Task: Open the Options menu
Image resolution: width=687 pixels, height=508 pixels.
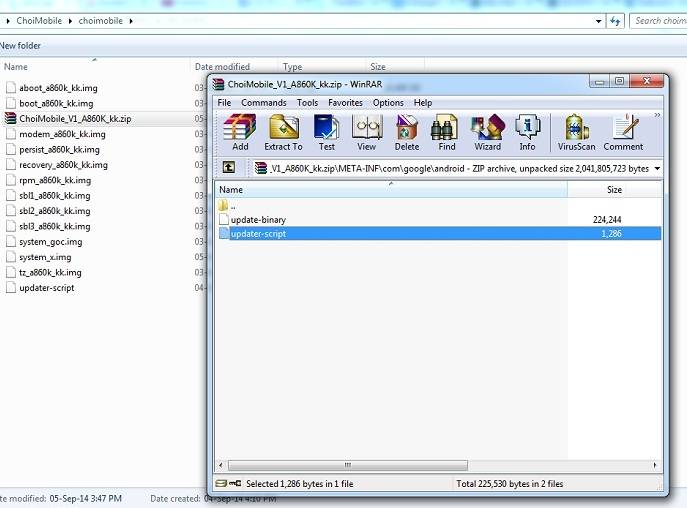Action: coord(388,103)
